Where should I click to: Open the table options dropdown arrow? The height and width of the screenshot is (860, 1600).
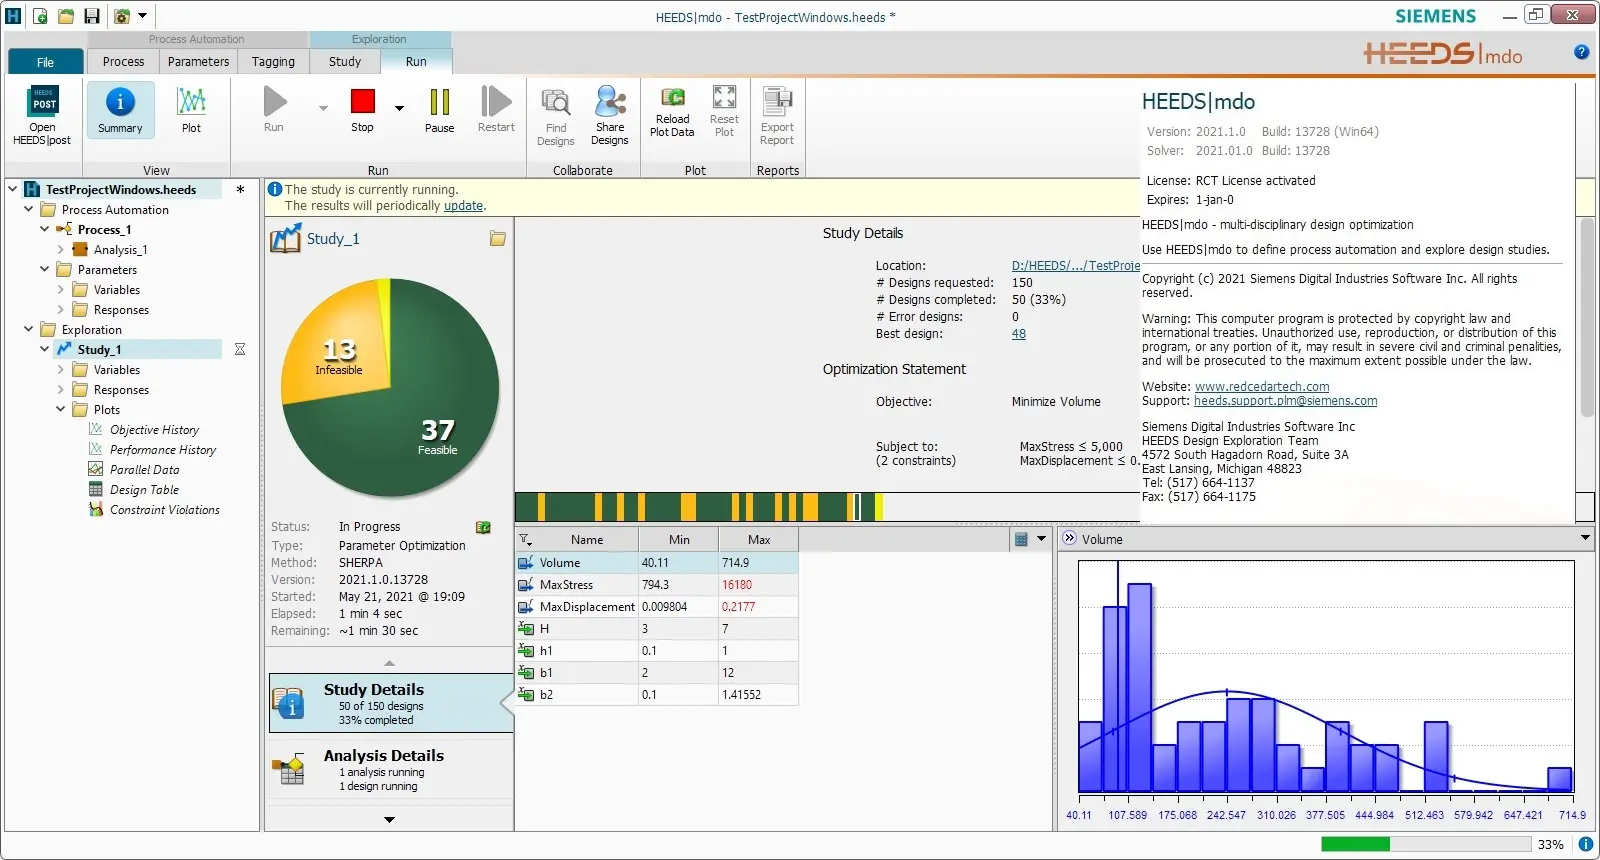coord(1041,539)
